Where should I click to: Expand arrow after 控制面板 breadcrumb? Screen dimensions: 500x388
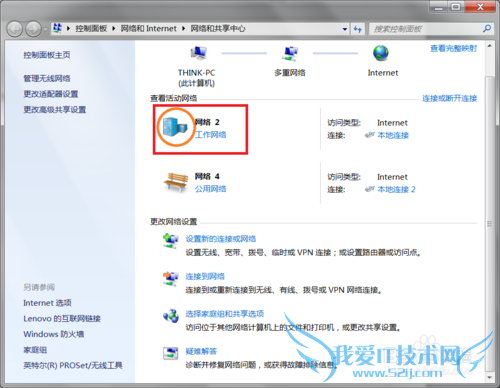point(114,29)
